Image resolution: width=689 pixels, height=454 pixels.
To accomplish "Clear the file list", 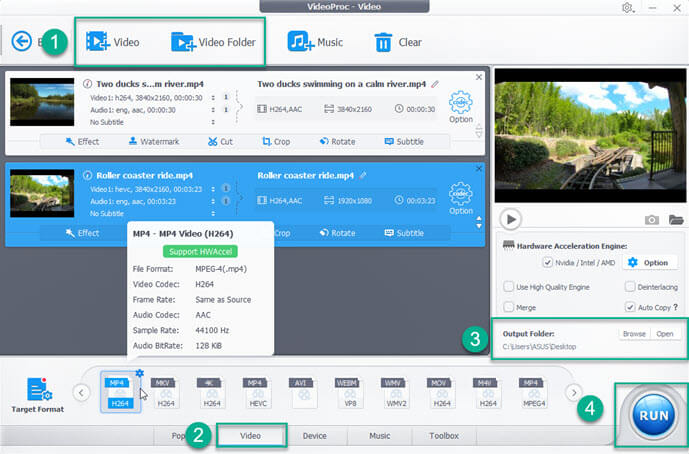I will pos(398,42).
